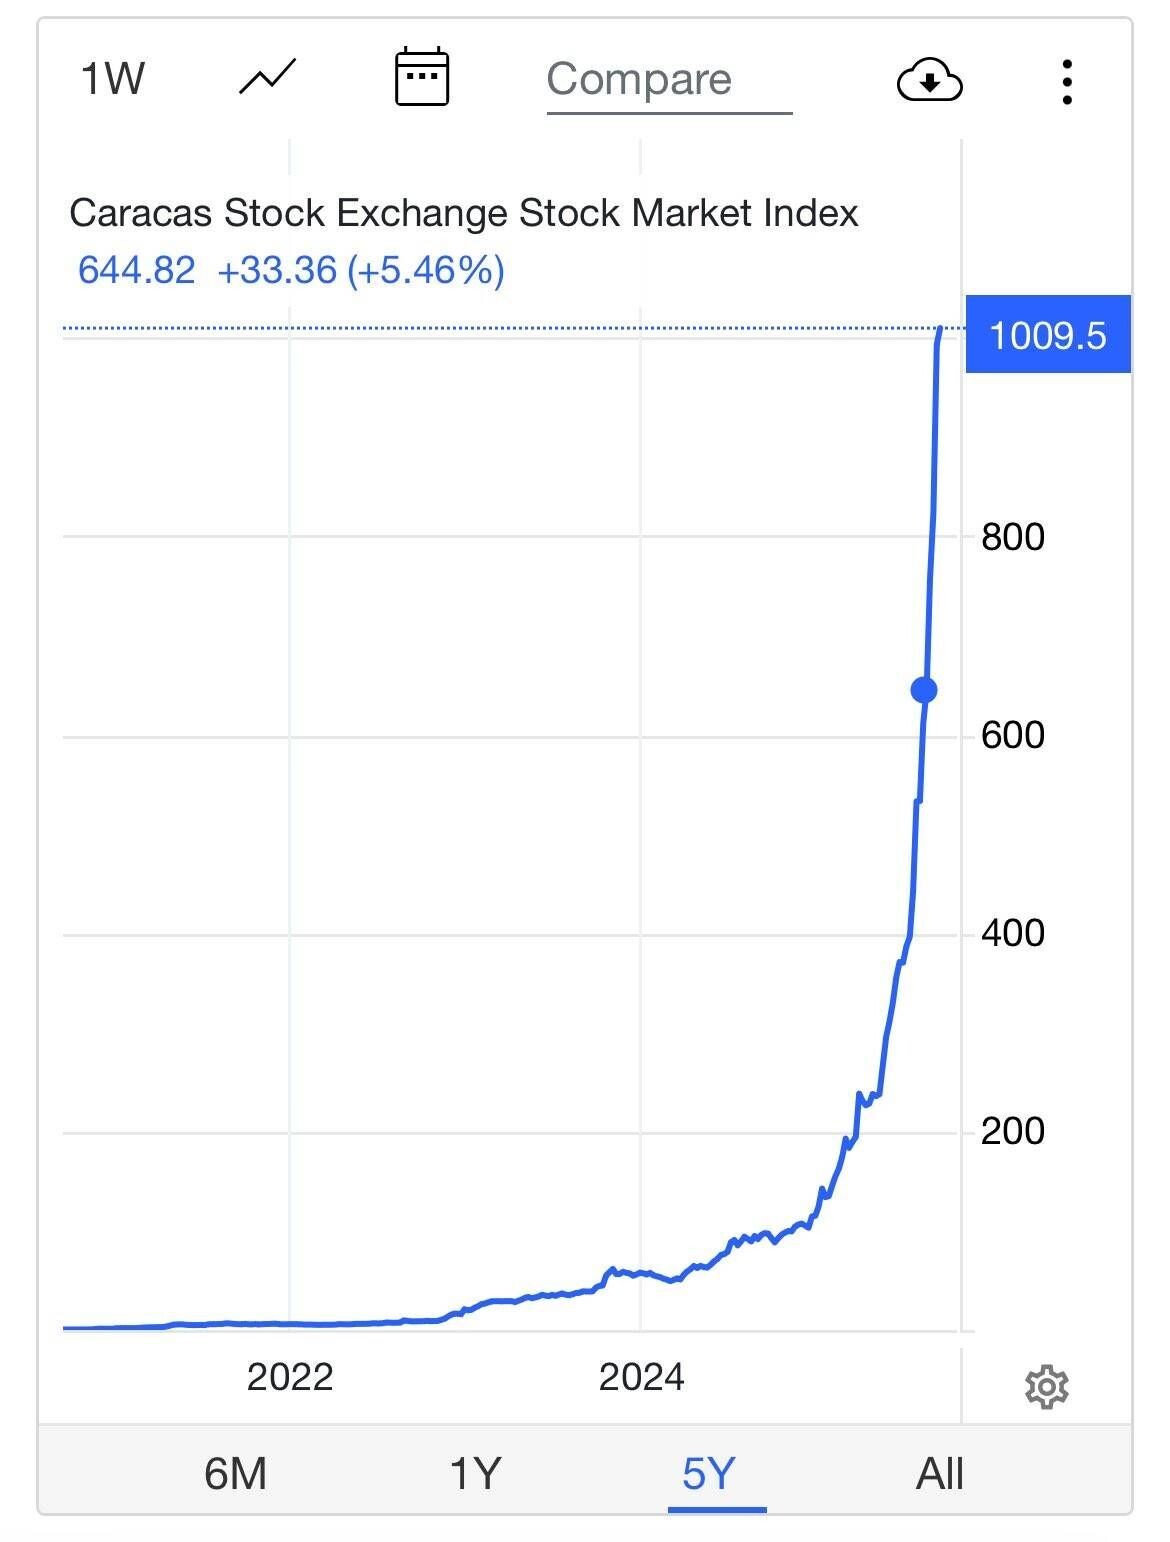Click the 1009.5 current price label
1170x1542 pixels.
point(1047,335)
